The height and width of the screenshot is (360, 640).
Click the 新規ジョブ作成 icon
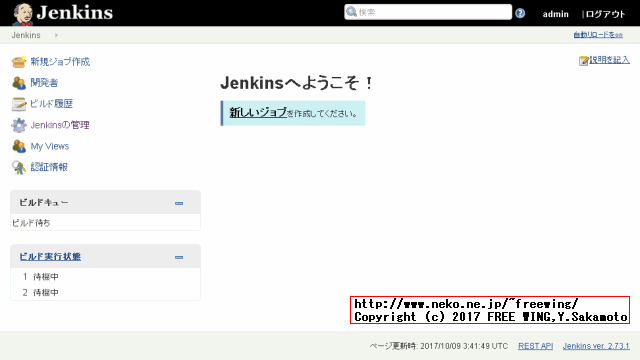click(19, 62)
